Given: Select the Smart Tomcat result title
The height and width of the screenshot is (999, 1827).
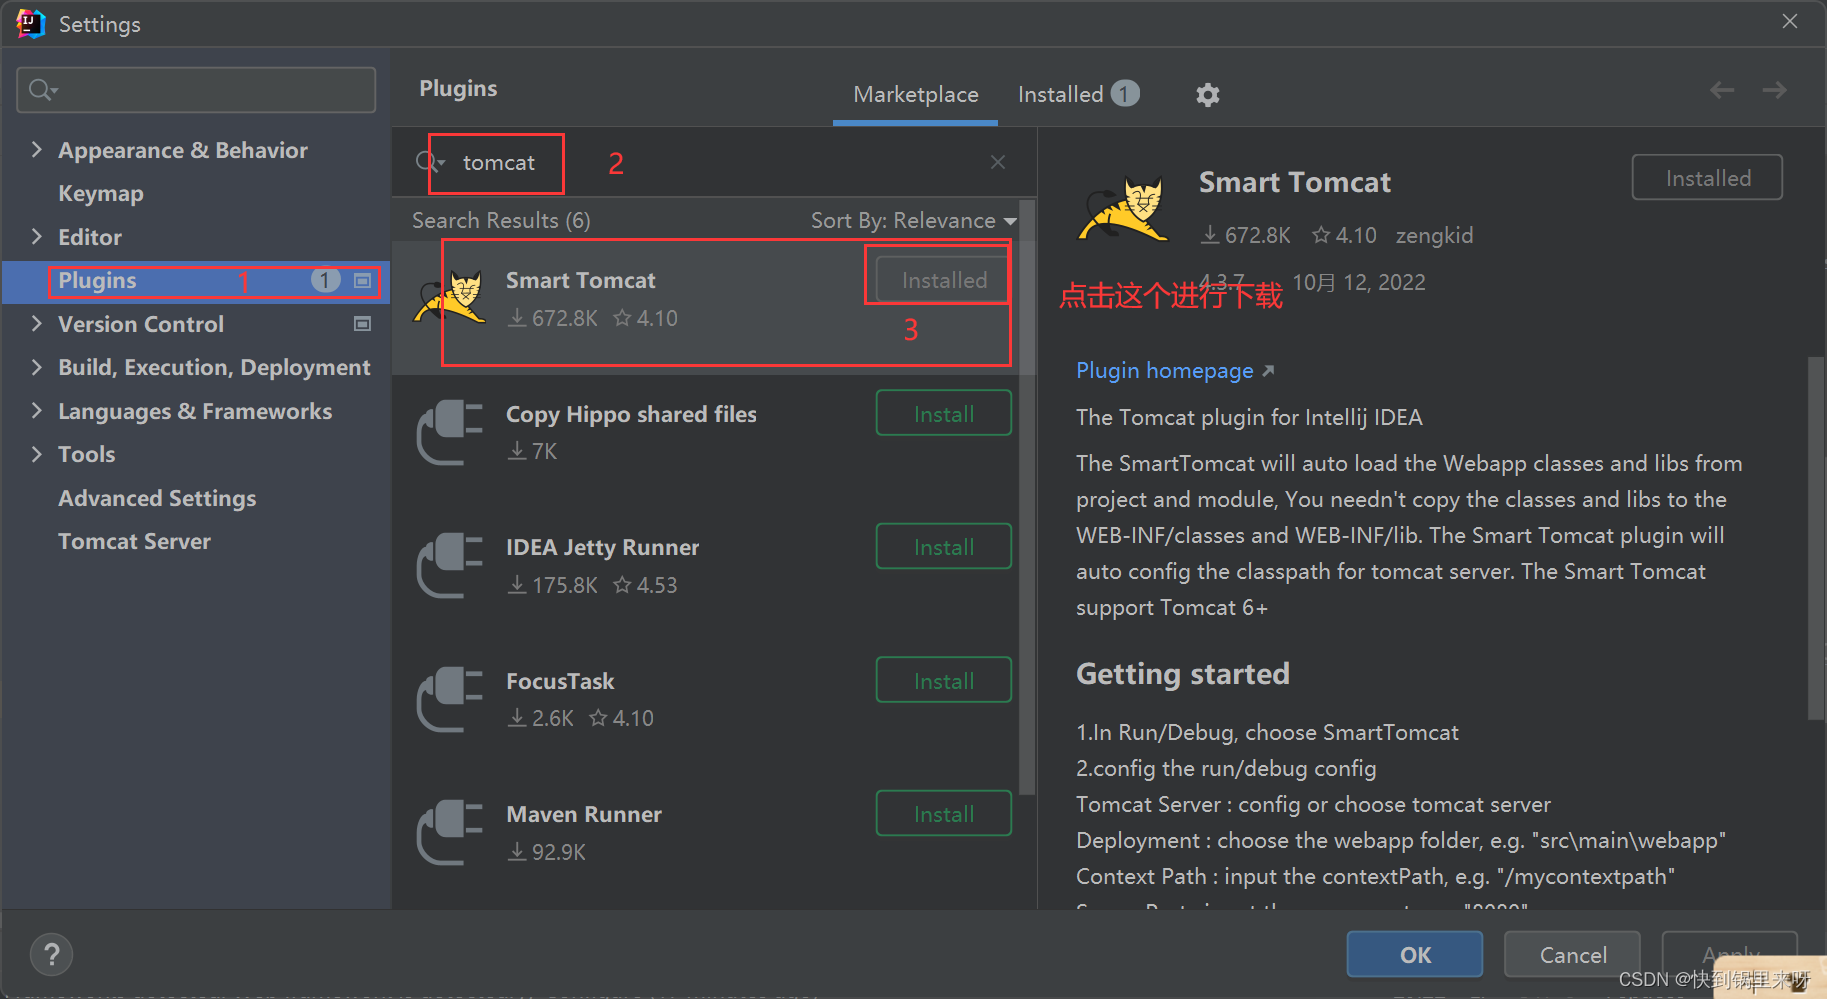Looking at the screenshot, I should tap(580, 281).
